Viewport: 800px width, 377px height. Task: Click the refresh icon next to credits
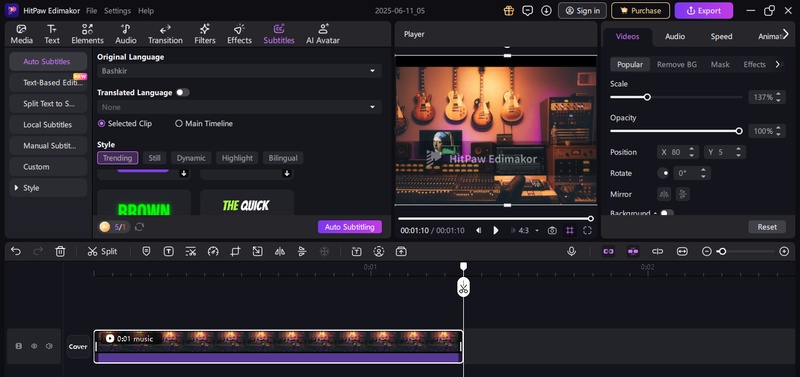(x=139, y=227)
